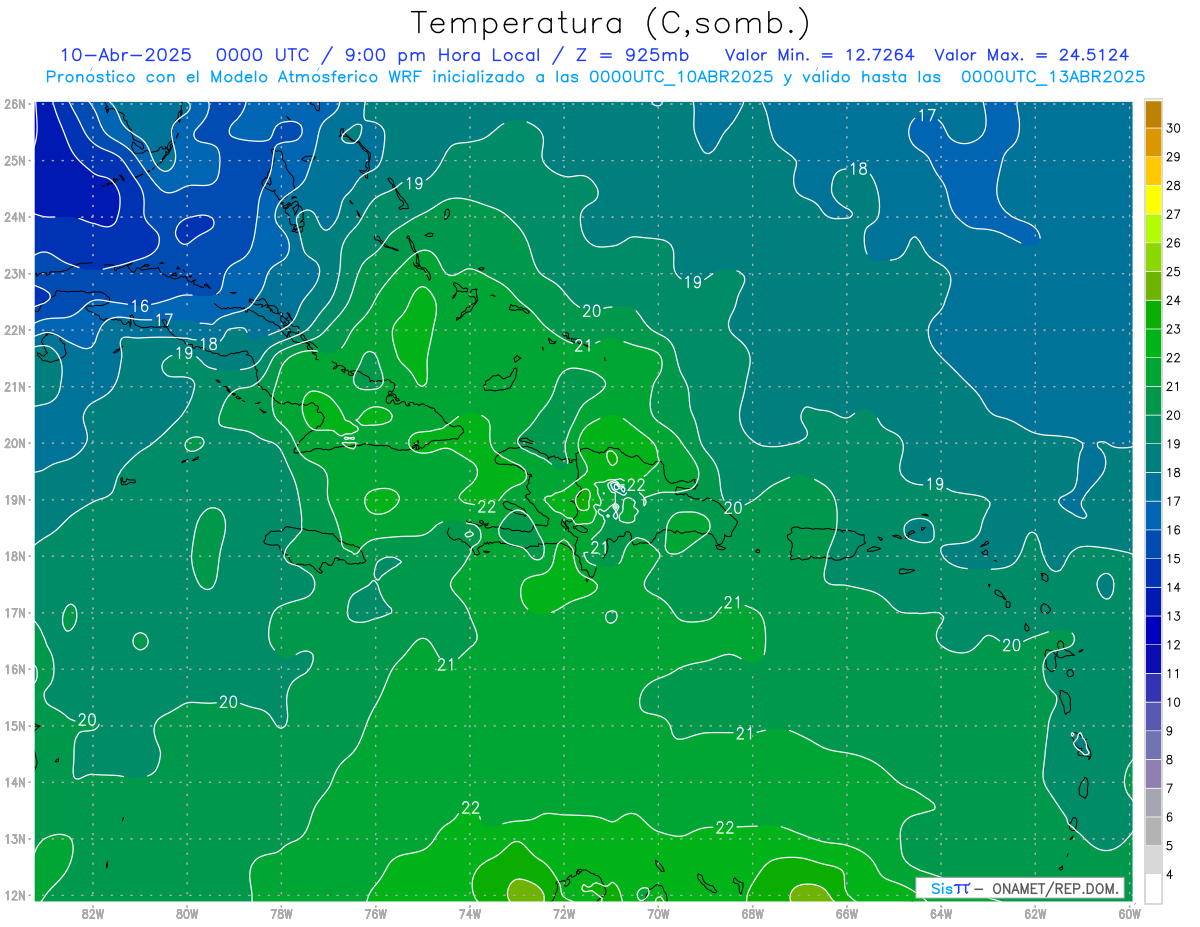Click longitude axis label '80W'
Viewport: 1200px width, 927px height.
coord(187,912)
